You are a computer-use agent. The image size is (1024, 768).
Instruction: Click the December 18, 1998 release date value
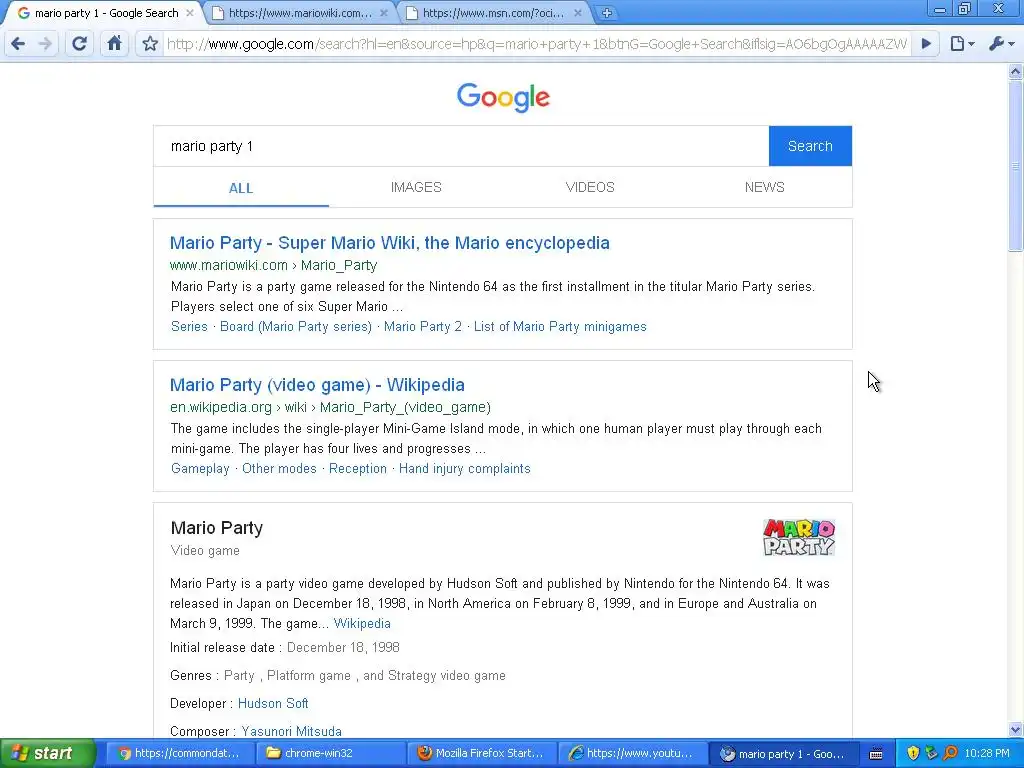pos(344,648)
